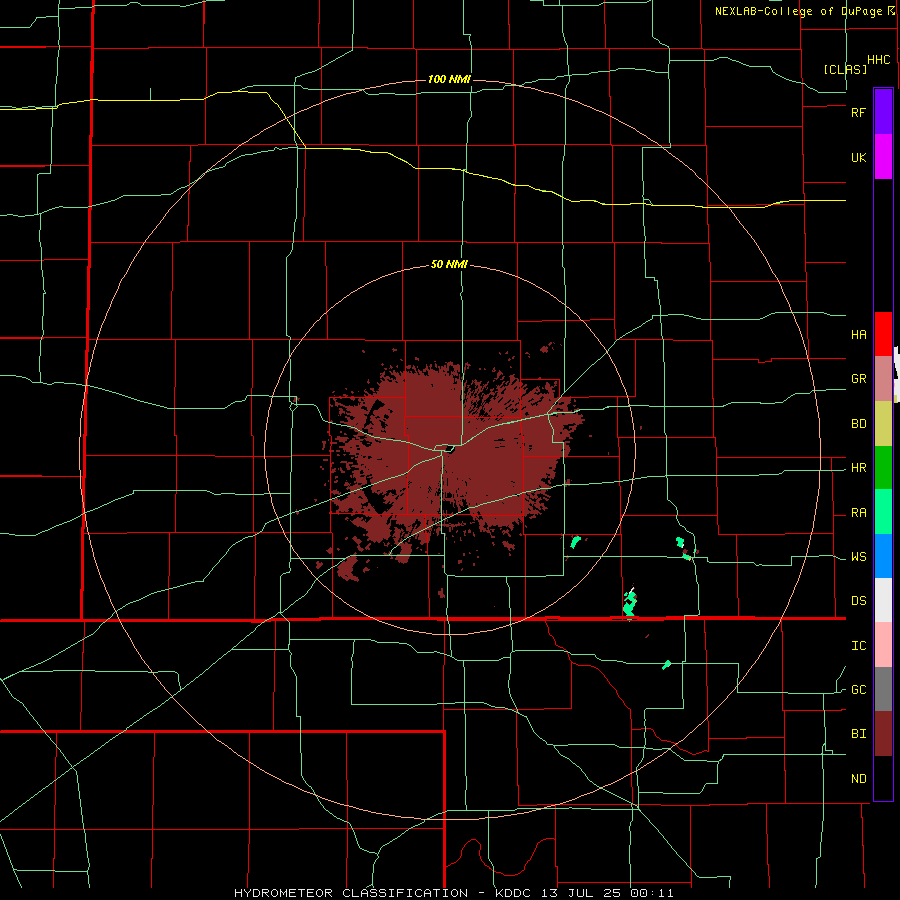The width and height of the screenshot is (900, 900).
Task: Click the [CLAS] units label
Action: pyautogui.click(x=845, y=69)
